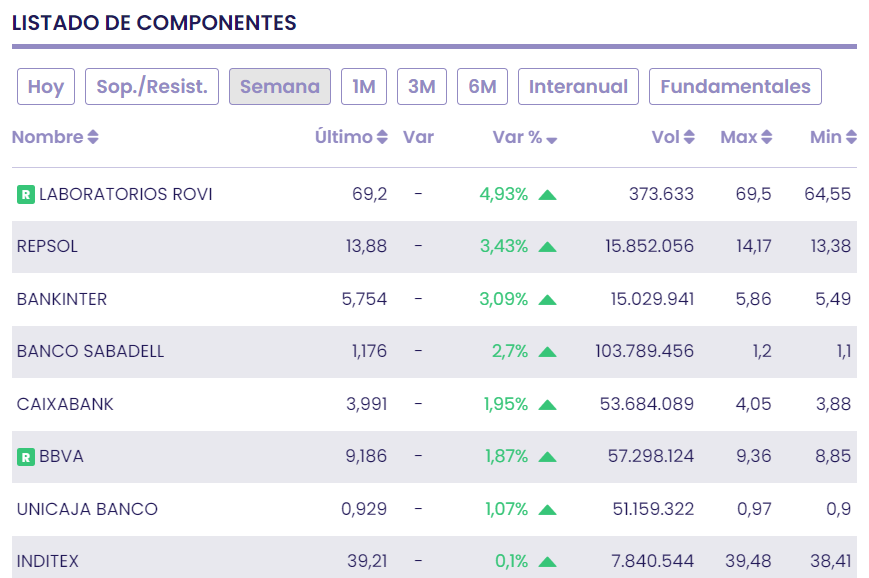Click the sort arrows next to Nombre
The height and width of the screenshot is (578, 869).
pos(93,138)
